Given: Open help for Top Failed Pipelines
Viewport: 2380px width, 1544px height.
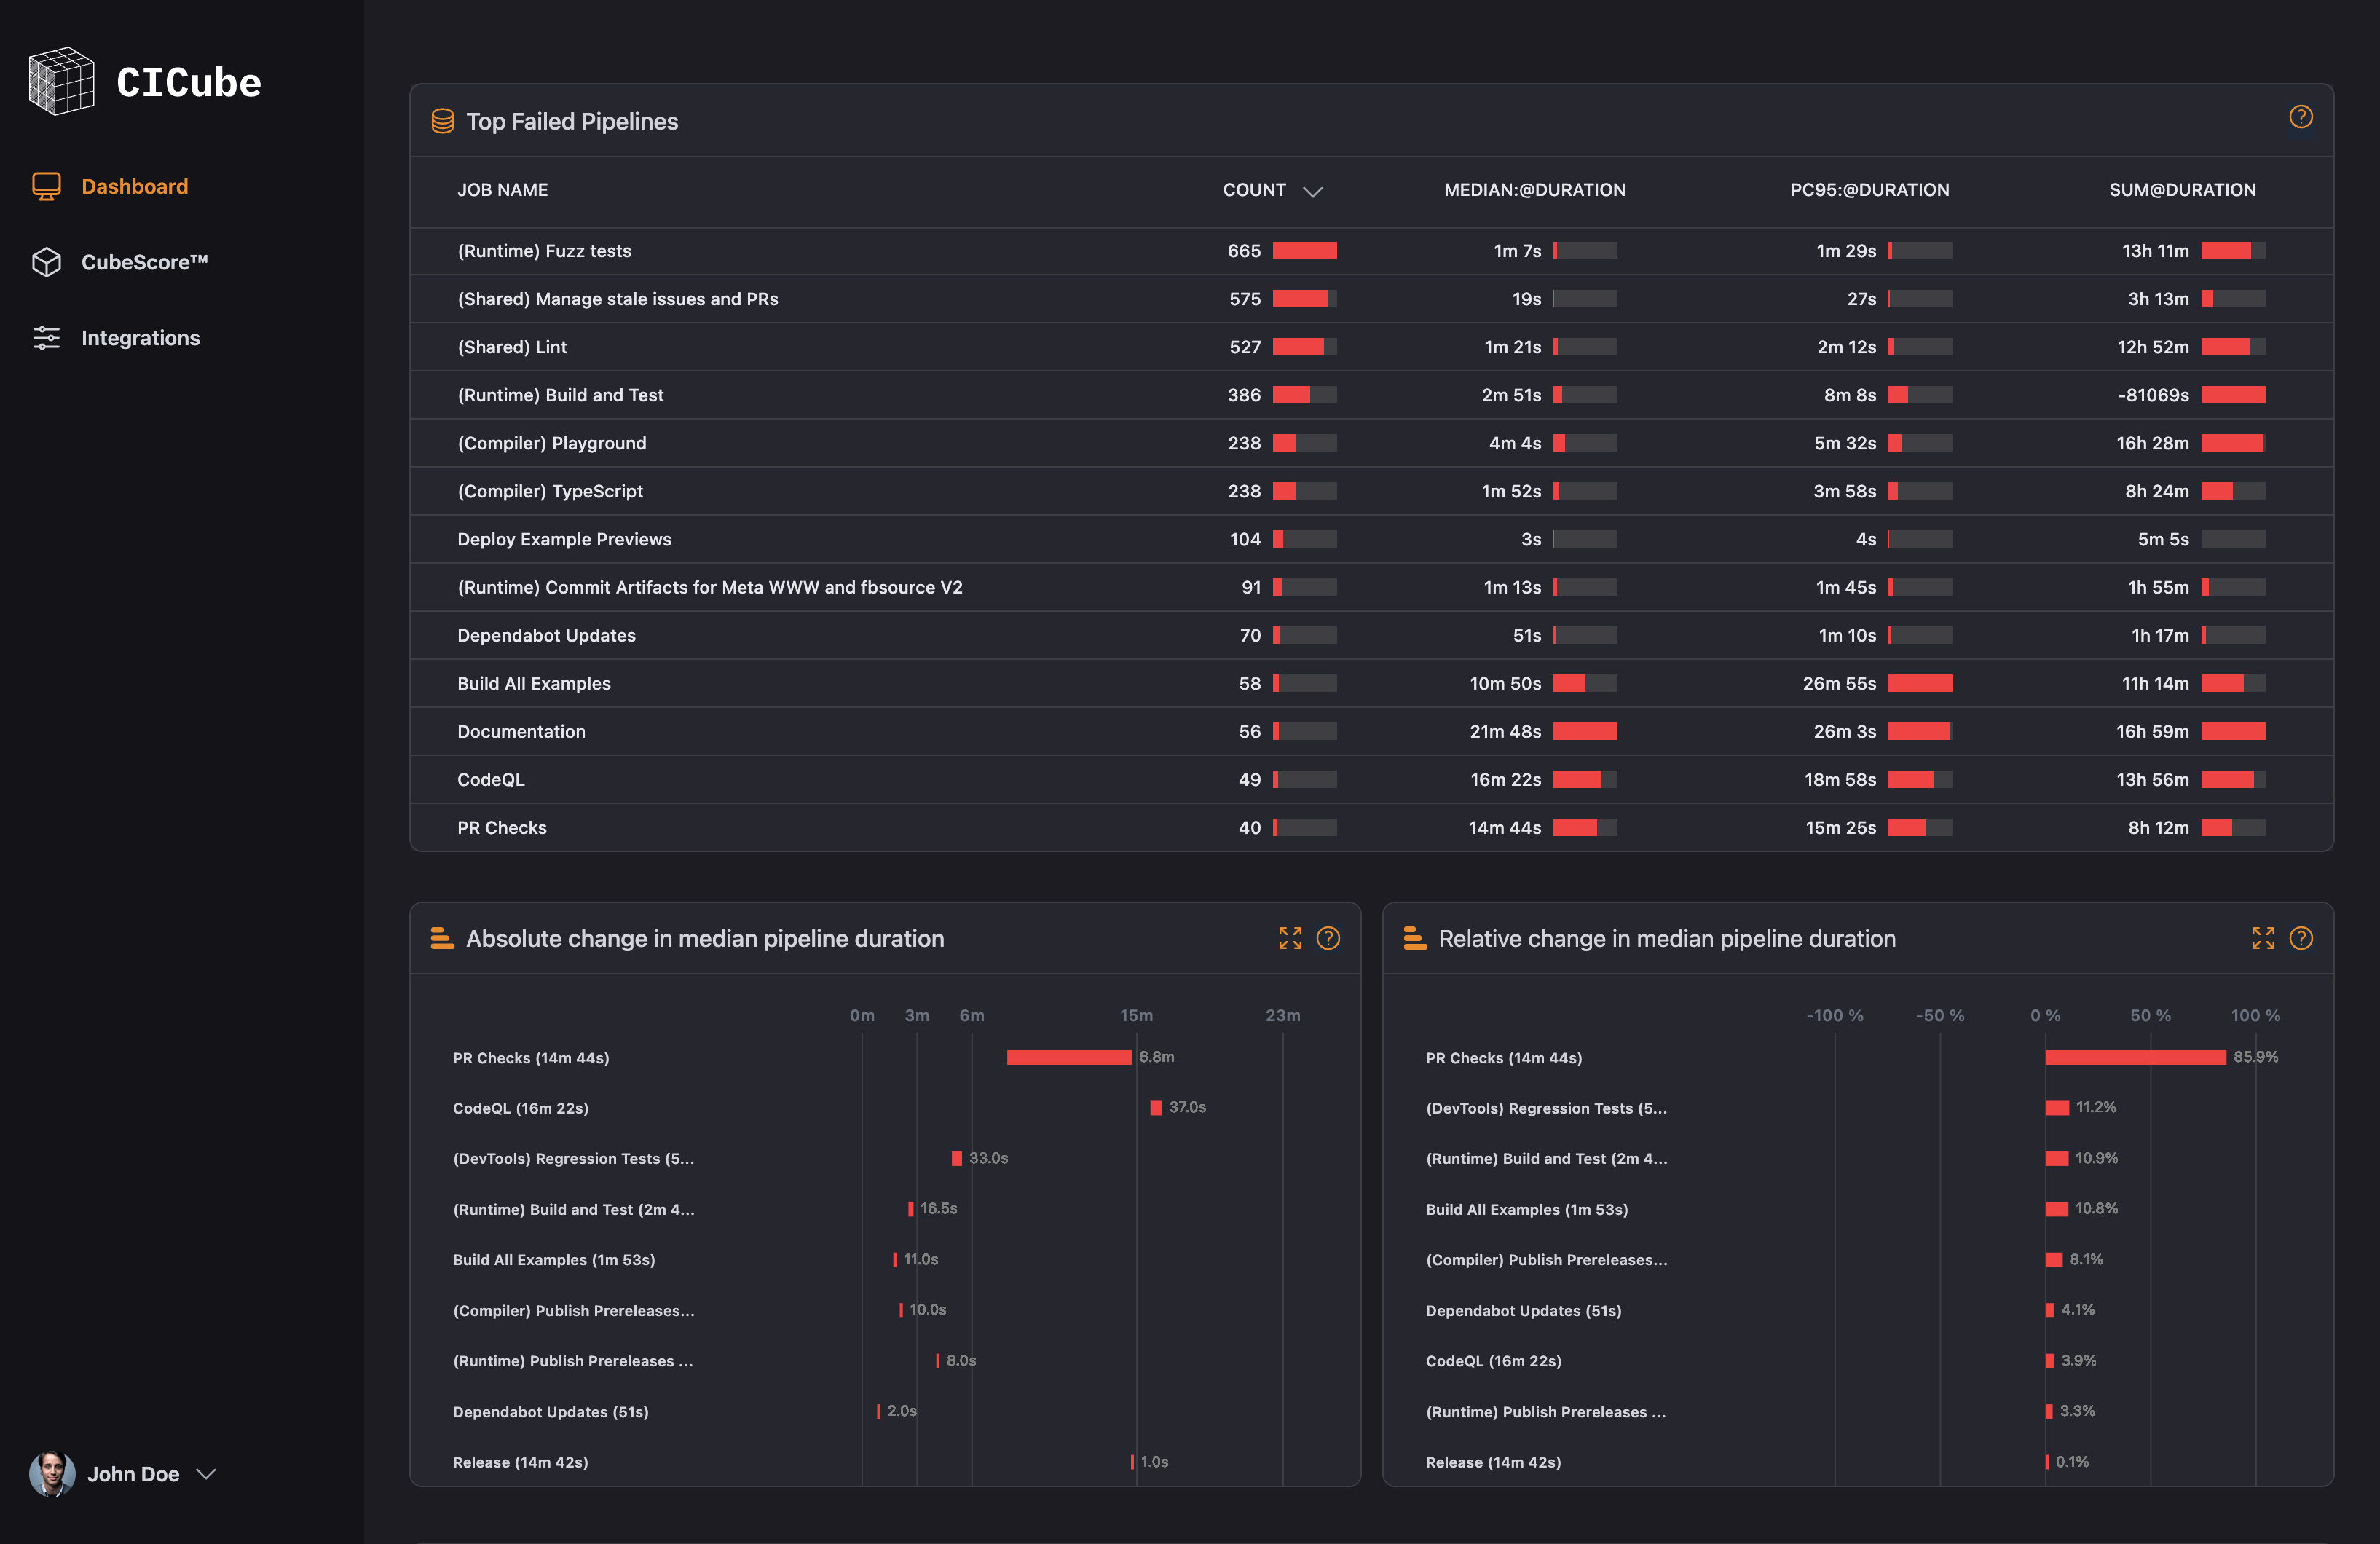Looking at the screenshot, I should click(x=2300, y=118).
